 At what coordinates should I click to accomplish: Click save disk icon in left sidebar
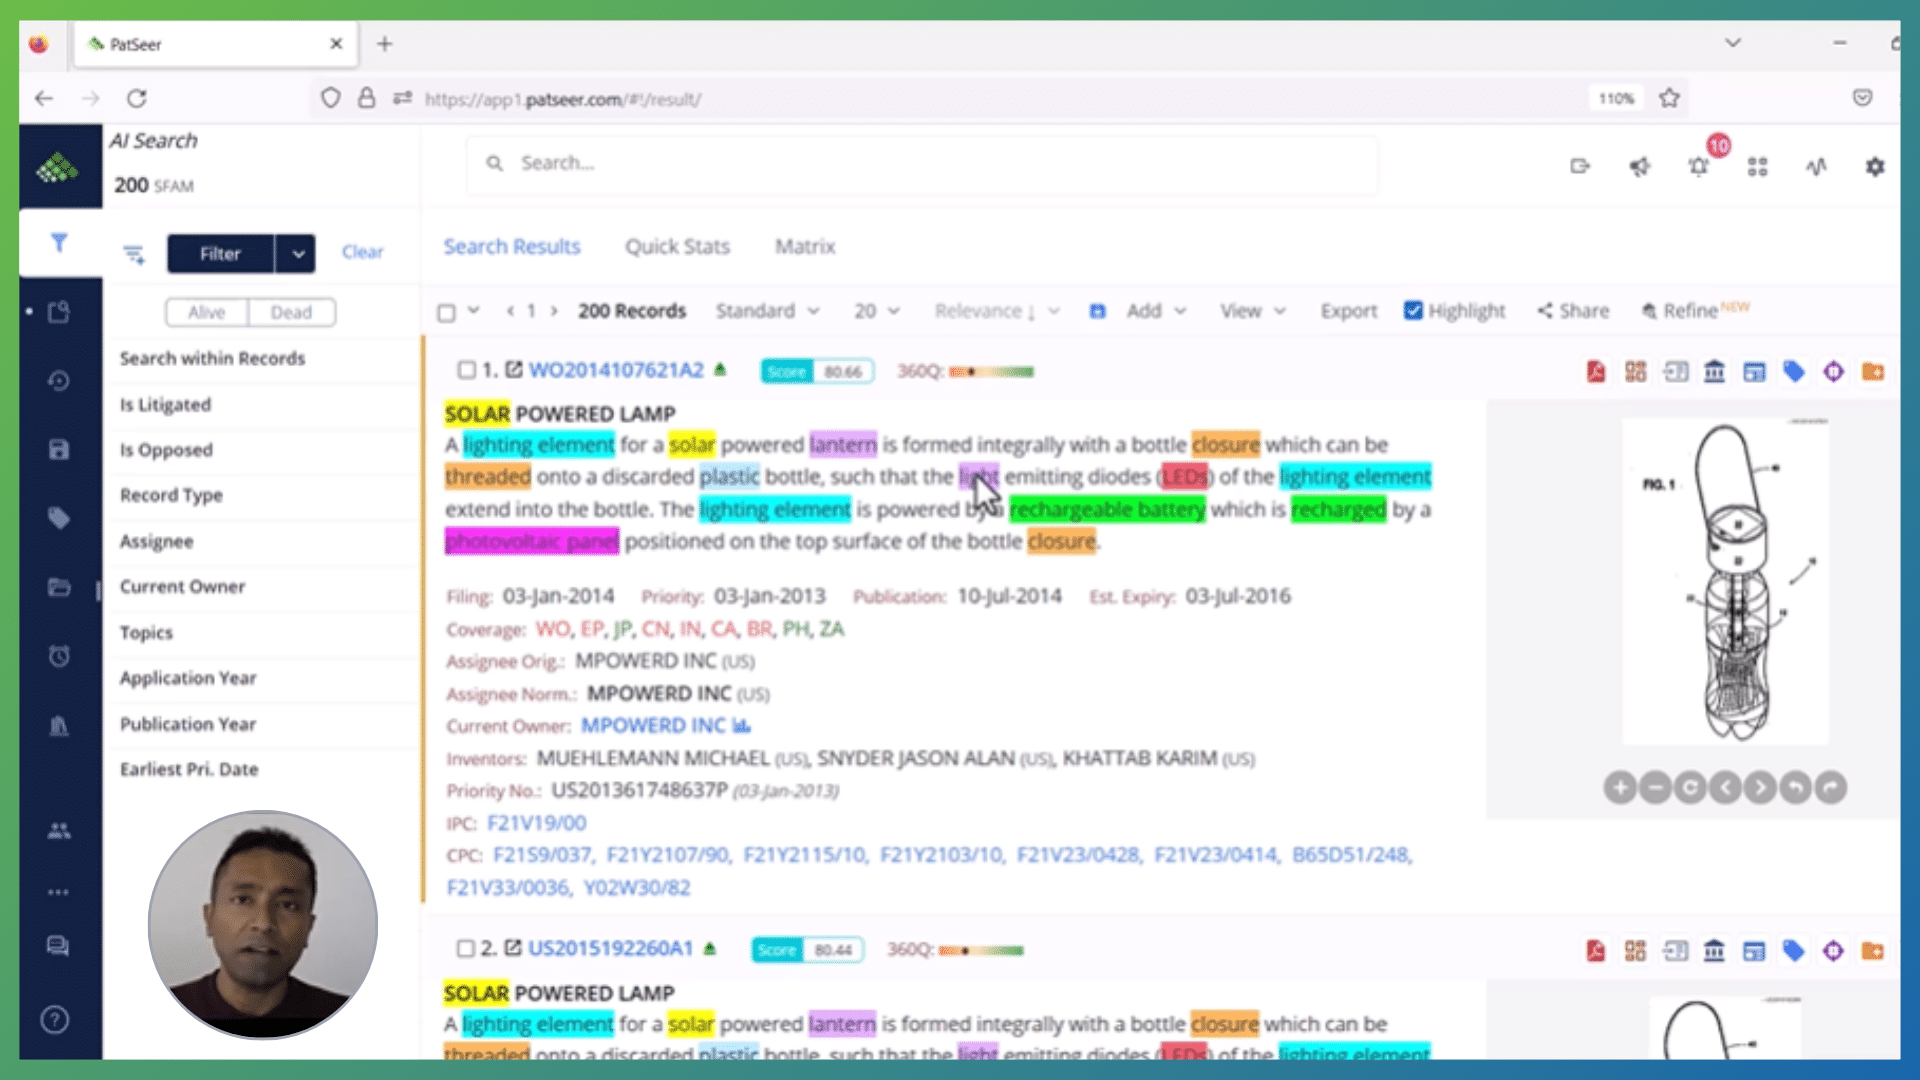tap(59, 449)
